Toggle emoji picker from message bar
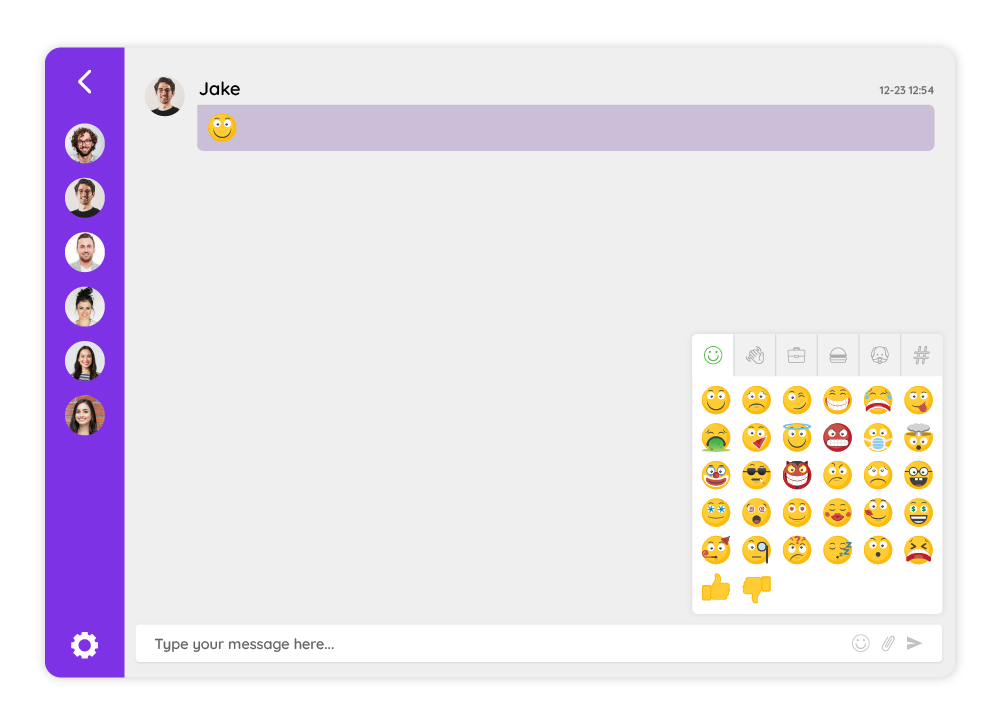This screenshot has height=725, width=1000. [860, 643]
